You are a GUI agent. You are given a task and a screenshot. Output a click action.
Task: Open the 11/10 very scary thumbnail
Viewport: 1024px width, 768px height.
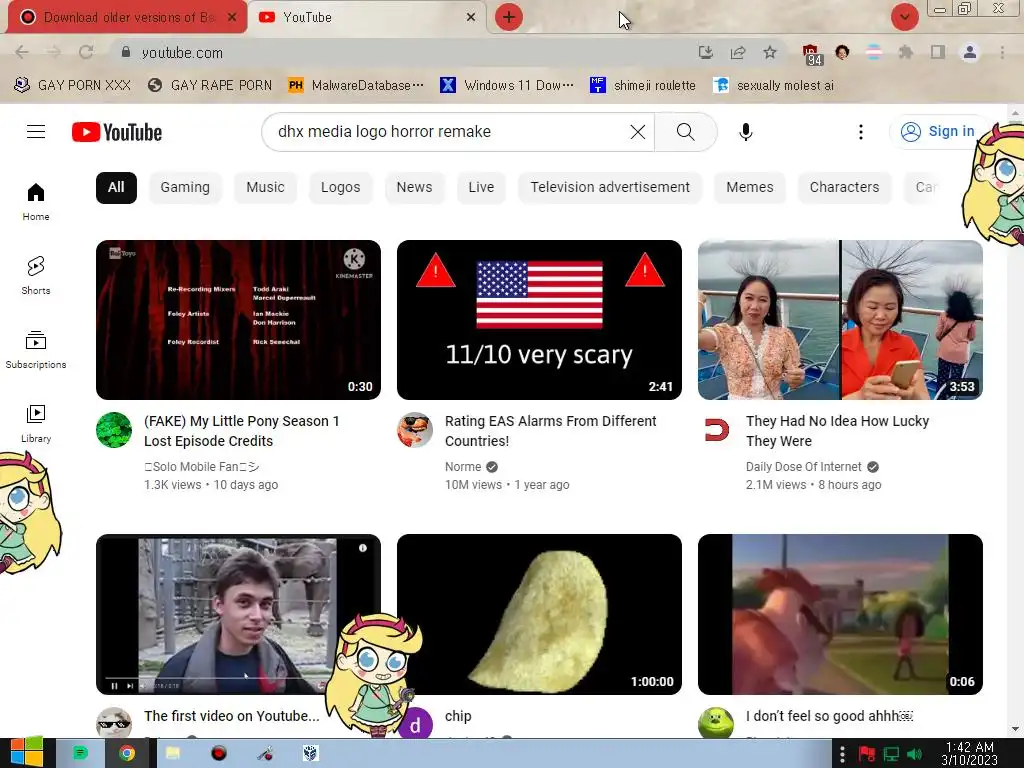[x=539, y=320]
